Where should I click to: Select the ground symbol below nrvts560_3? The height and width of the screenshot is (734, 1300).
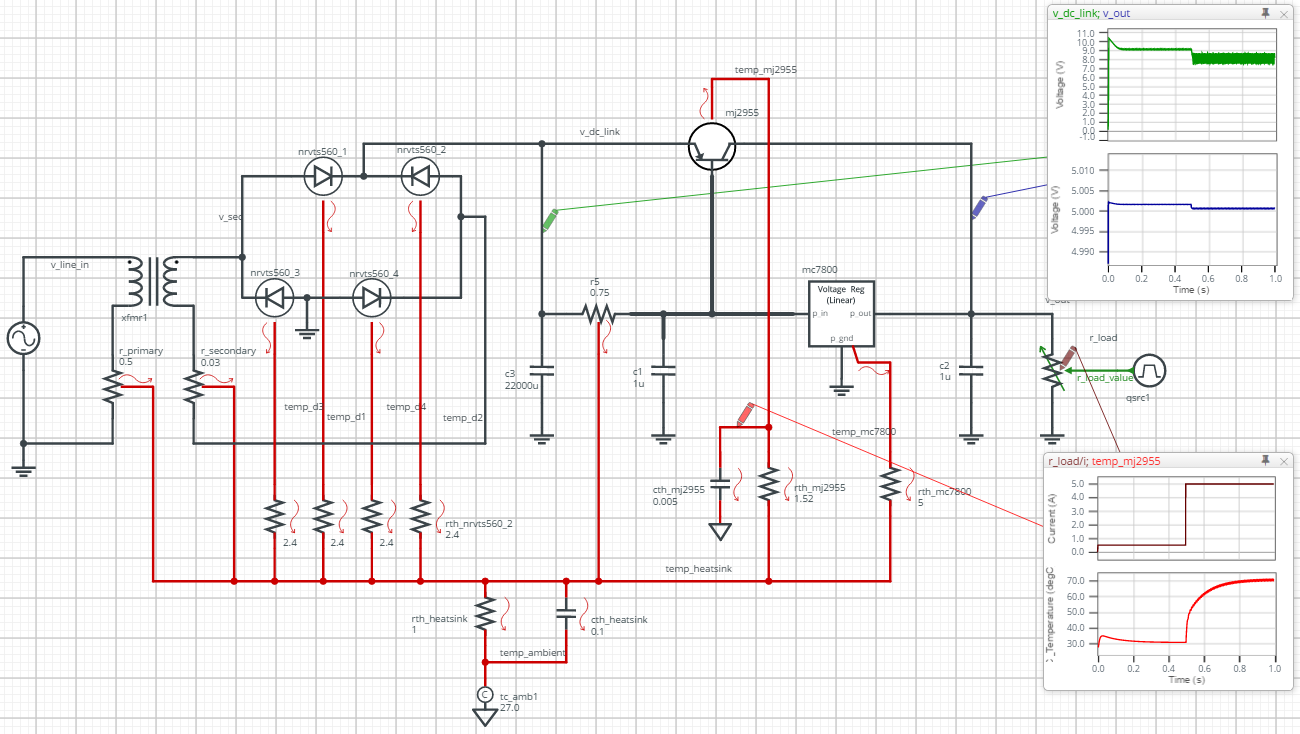[307, 332]
